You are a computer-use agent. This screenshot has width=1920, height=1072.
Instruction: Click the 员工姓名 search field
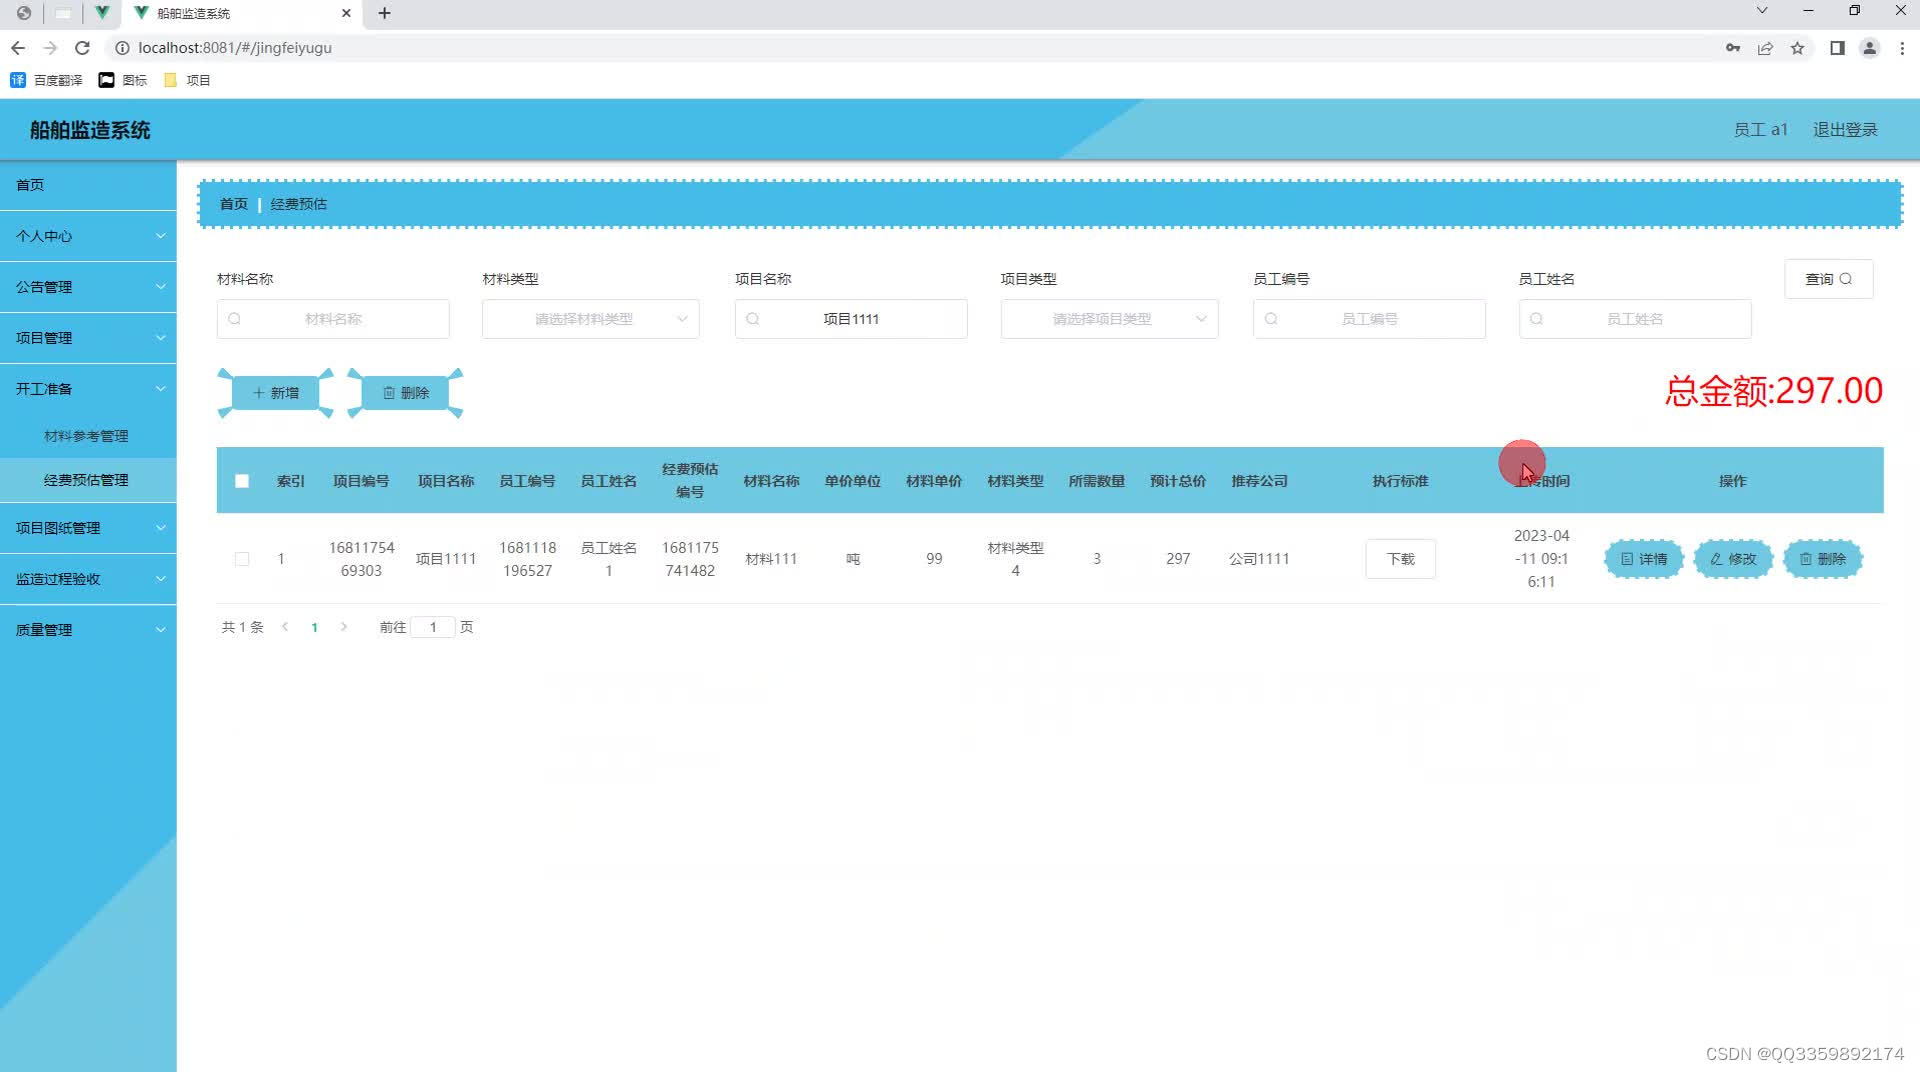click(1635, 319)
